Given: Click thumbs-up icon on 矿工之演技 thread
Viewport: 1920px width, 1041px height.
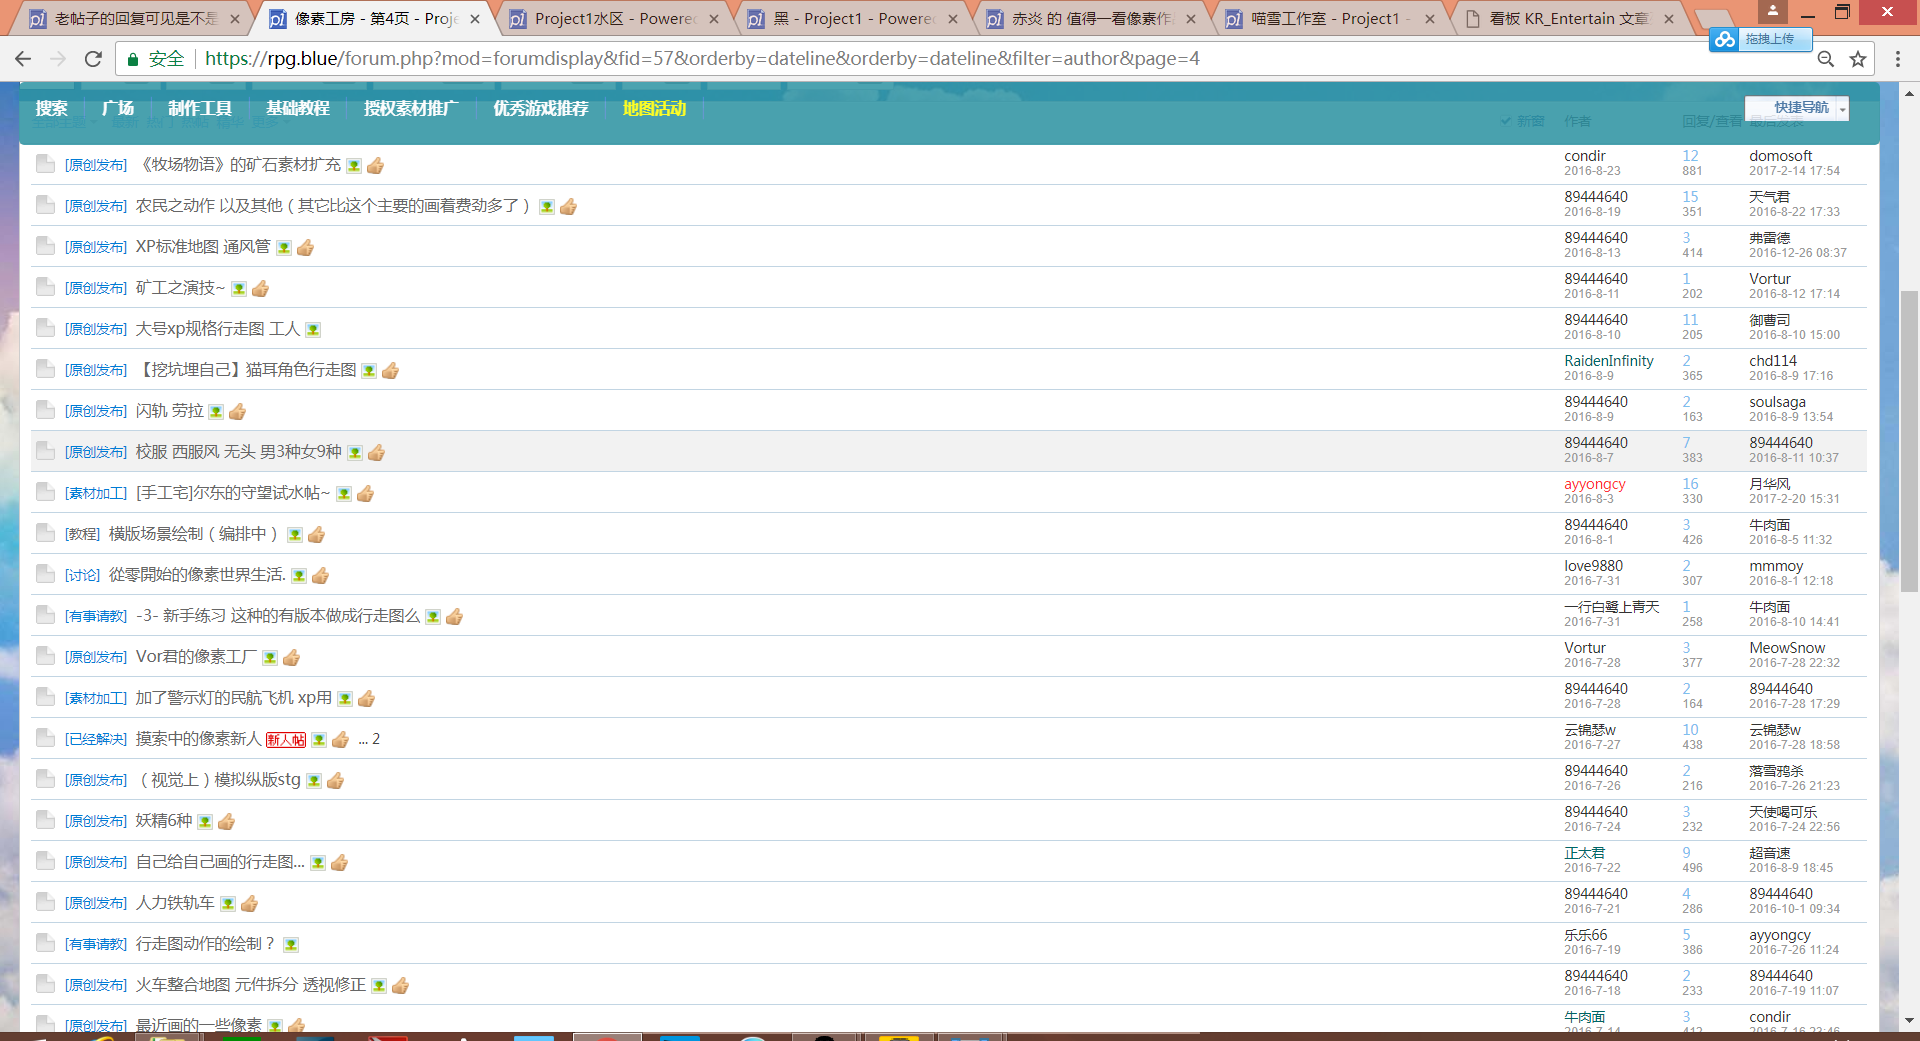Looking at the screenshot, I should point(261,289).
